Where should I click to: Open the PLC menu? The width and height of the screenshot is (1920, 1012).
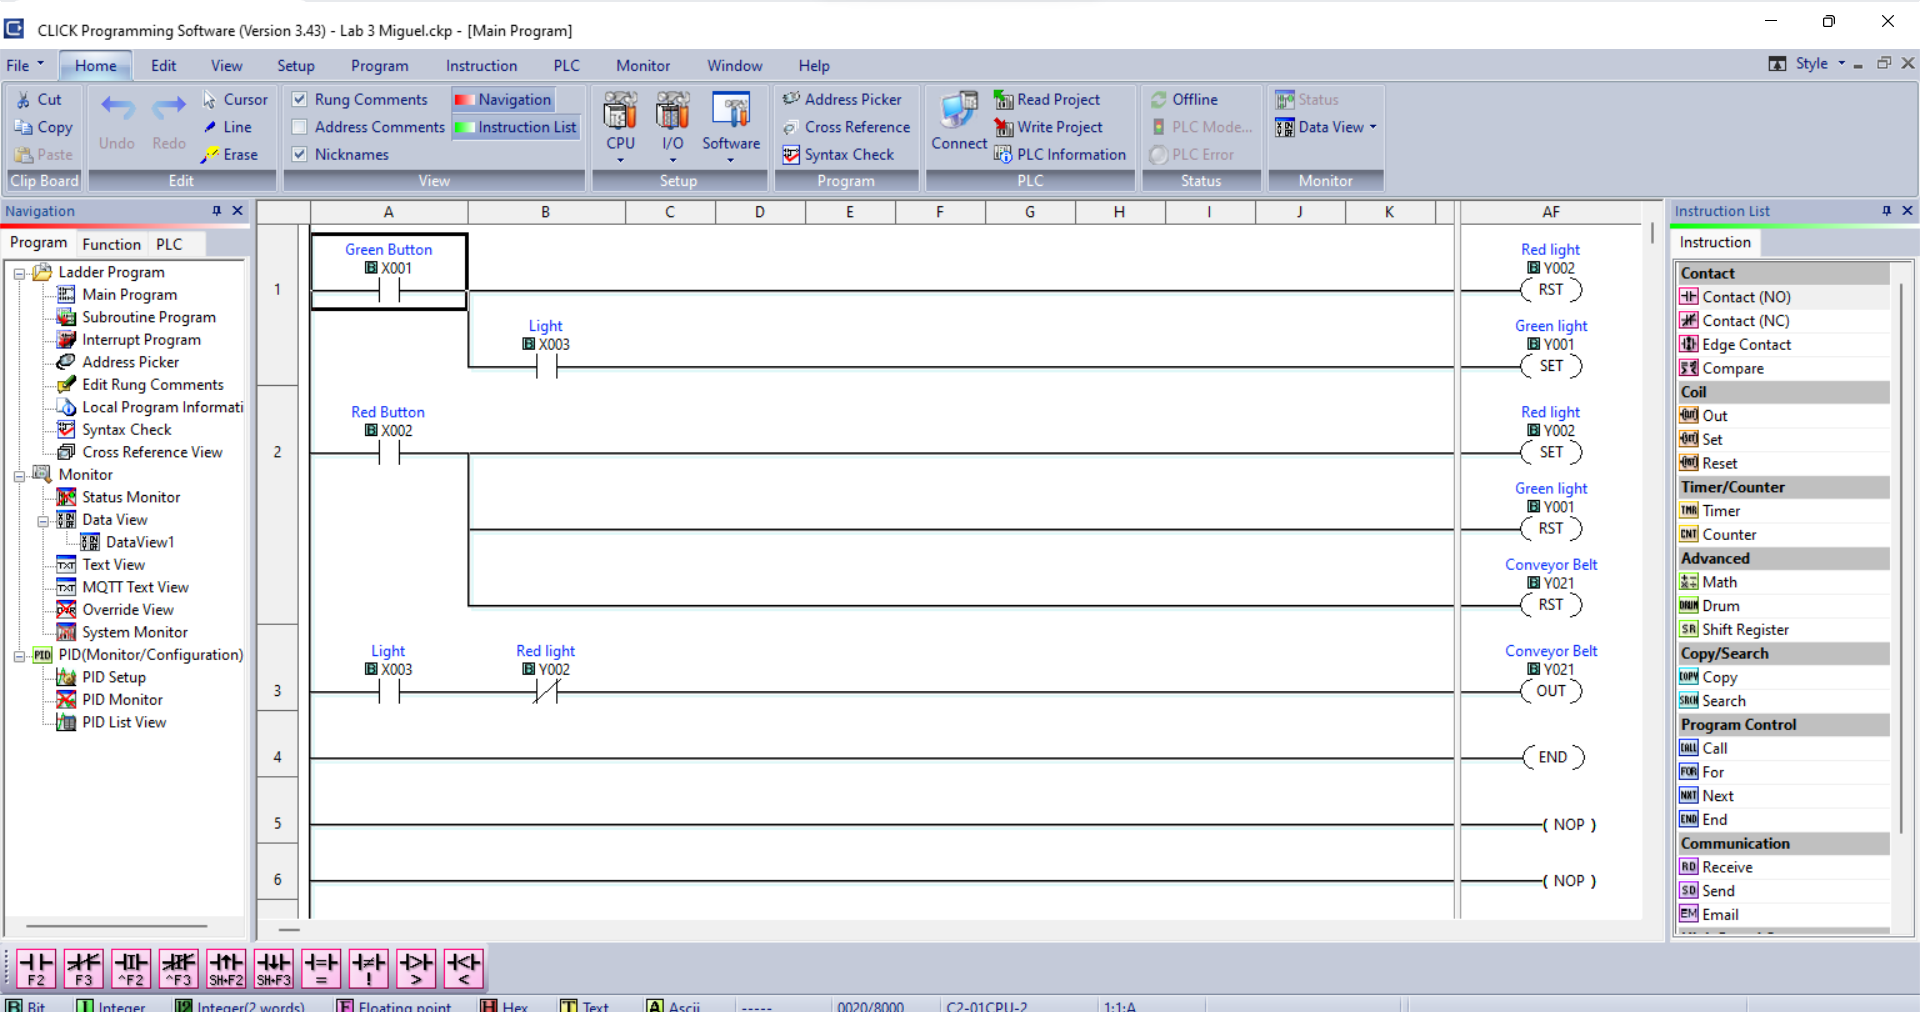click(x=566, y=65)
